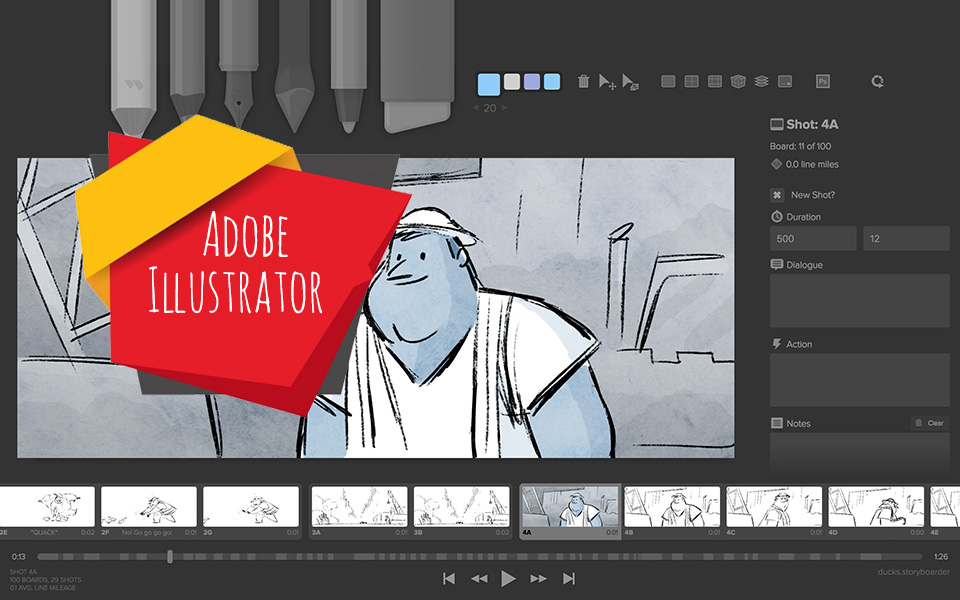Screen dimensions: 960x600
Task: Toggle the New Shot? checkbox
Action: click(777, 195)
